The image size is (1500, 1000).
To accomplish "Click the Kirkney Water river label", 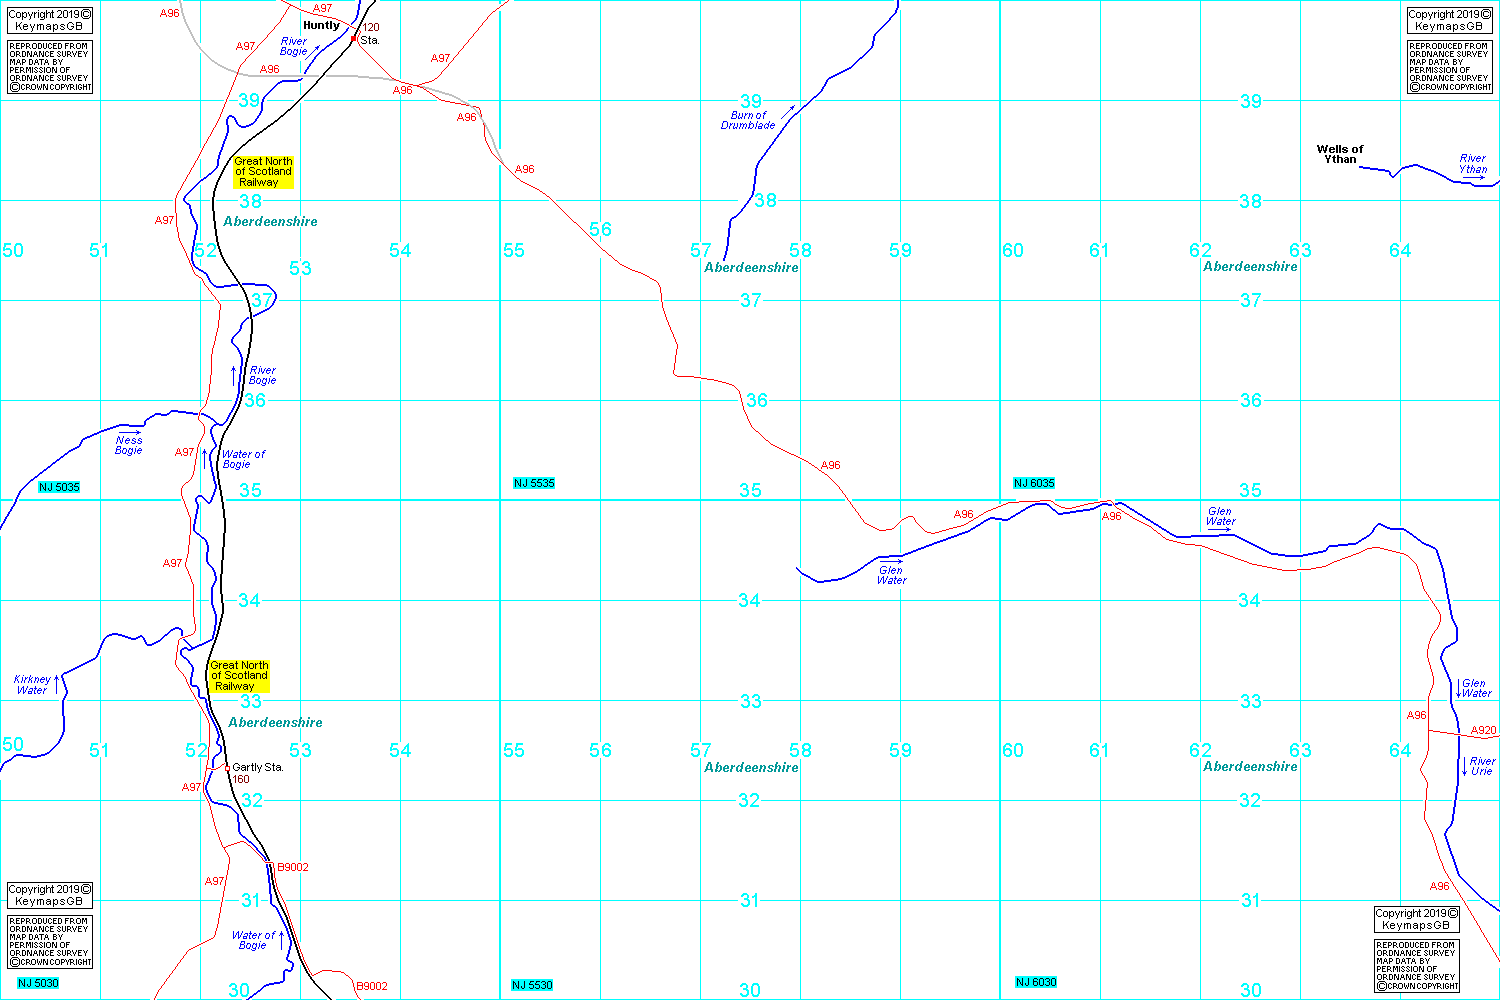I will (x=32, y=685).
